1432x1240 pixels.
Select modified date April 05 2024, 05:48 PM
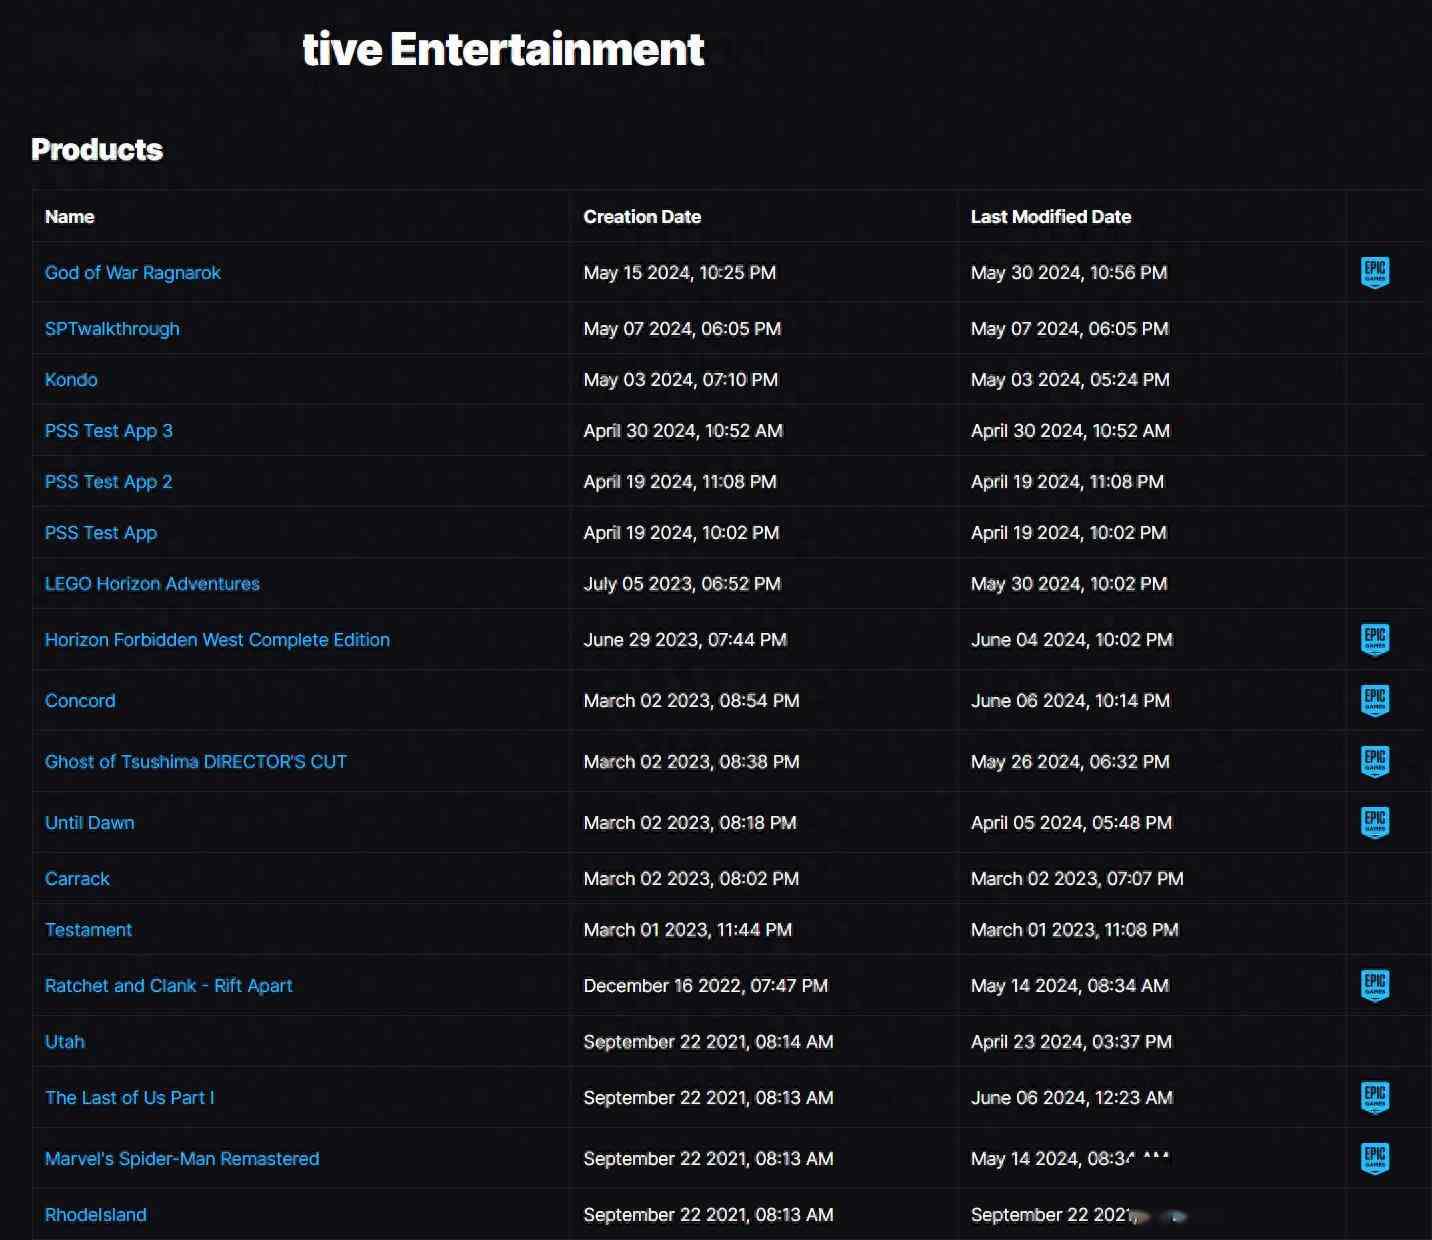point(1071,823)
